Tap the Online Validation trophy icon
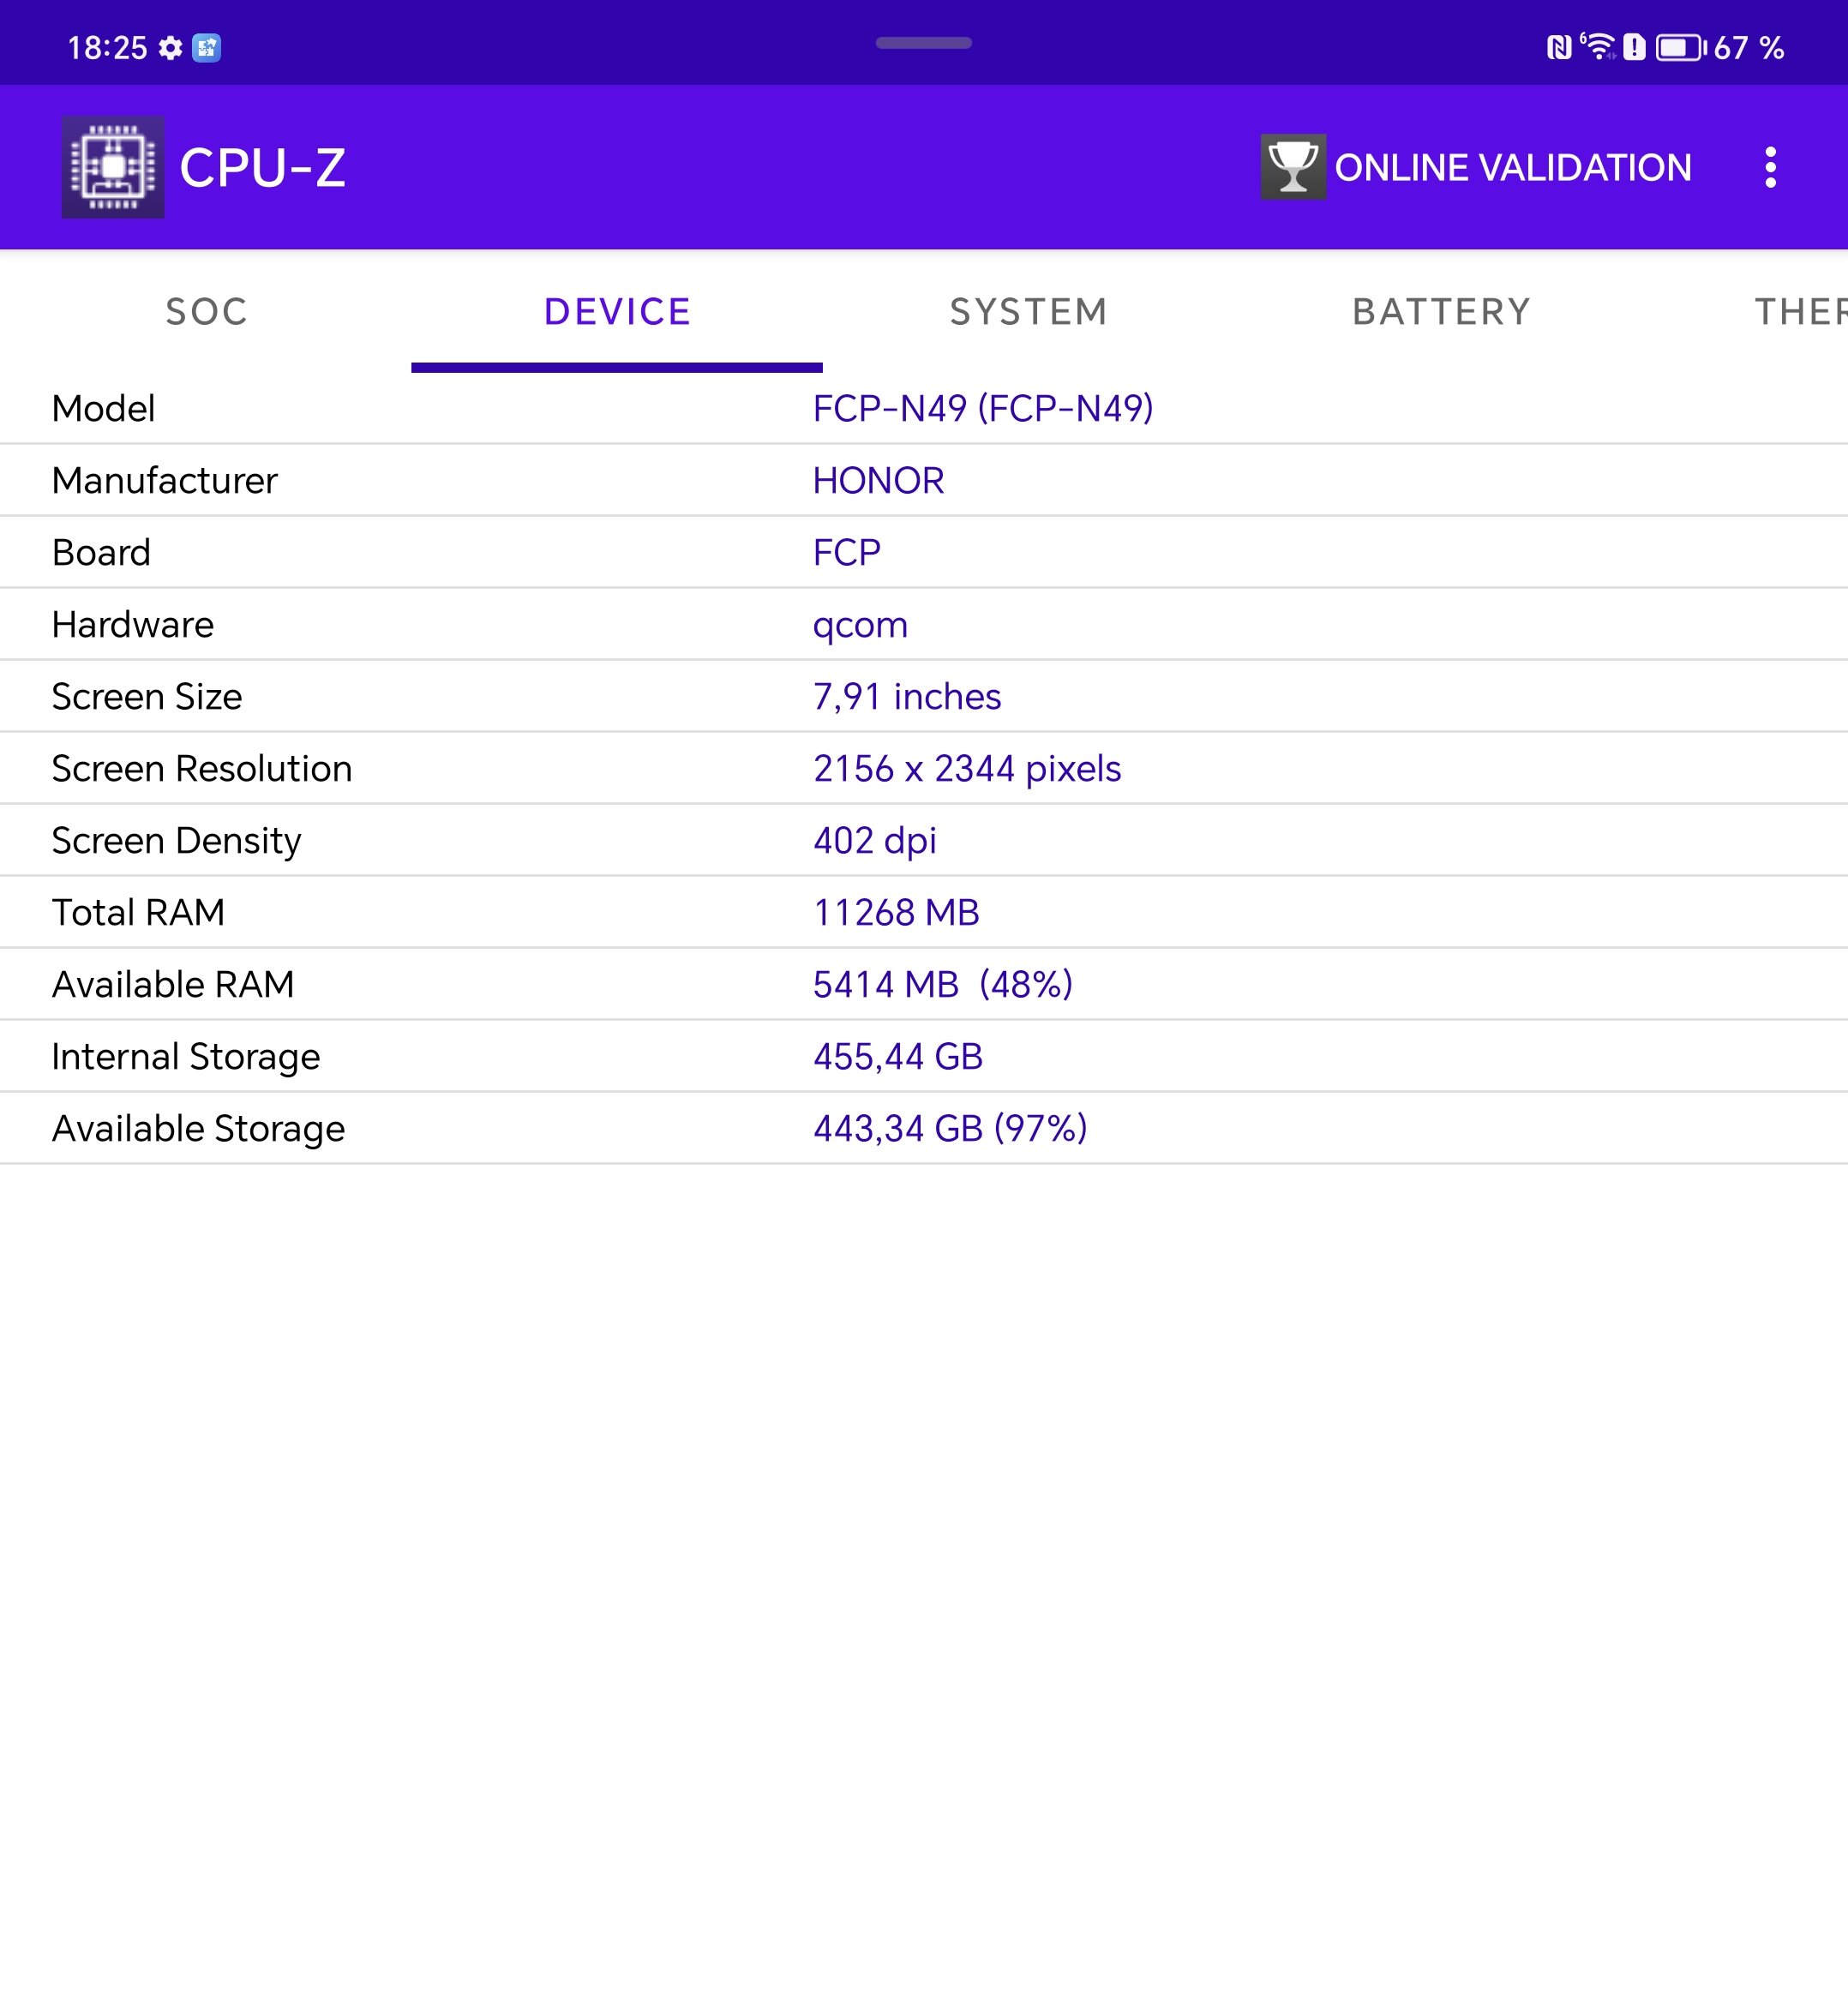 tap(1293, 167)
